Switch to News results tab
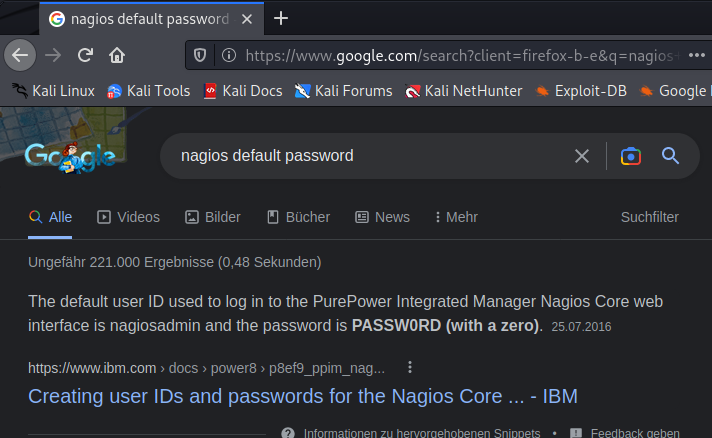712x438 pixels. tap(382, 217)
